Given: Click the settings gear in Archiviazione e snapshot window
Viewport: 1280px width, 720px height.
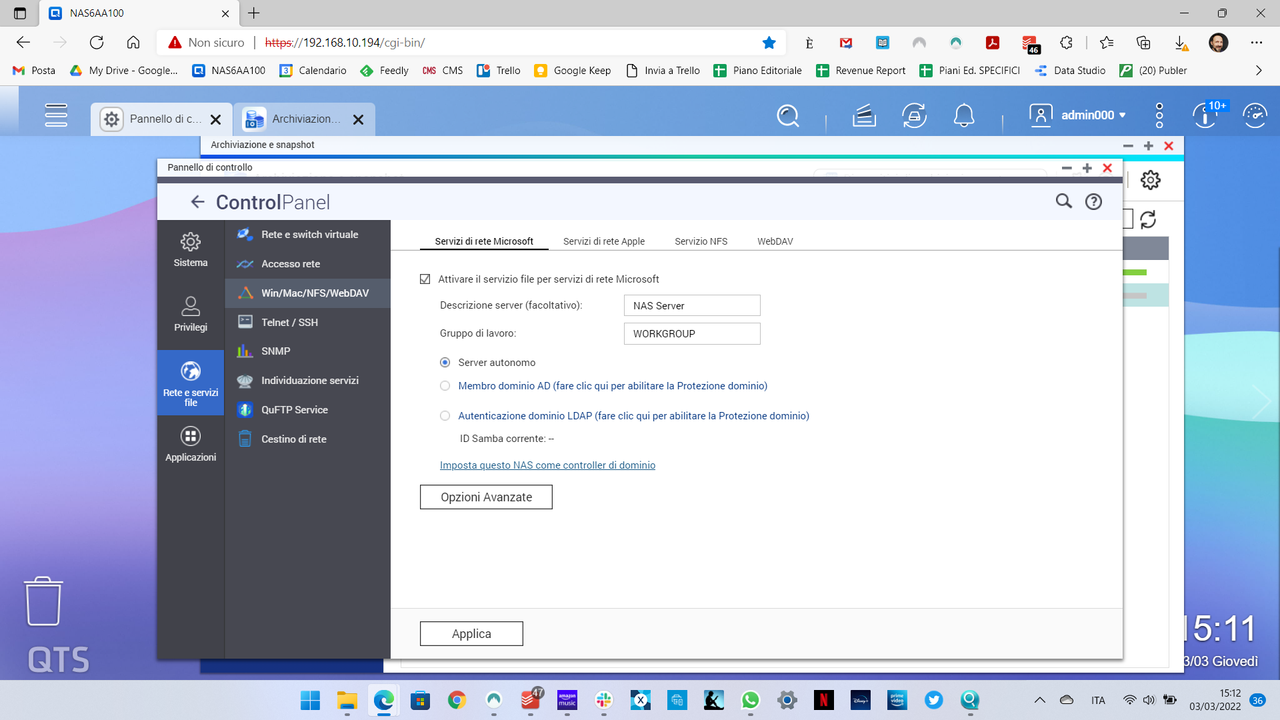Looking at the screenshot, I should click(x=1151, y=180).
